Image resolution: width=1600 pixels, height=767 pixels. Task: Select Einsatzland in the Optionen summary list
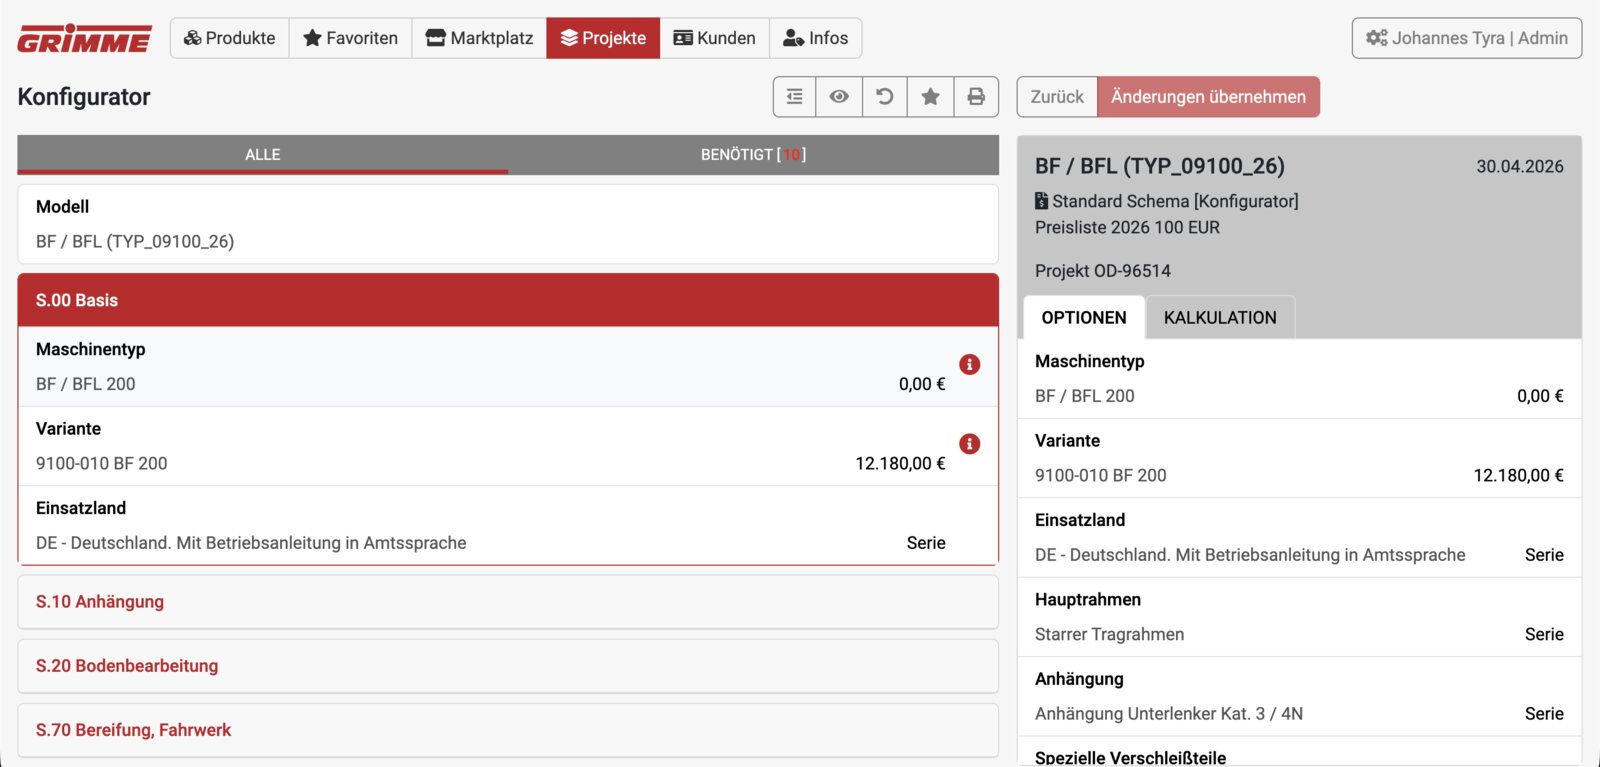point(1299,538)
